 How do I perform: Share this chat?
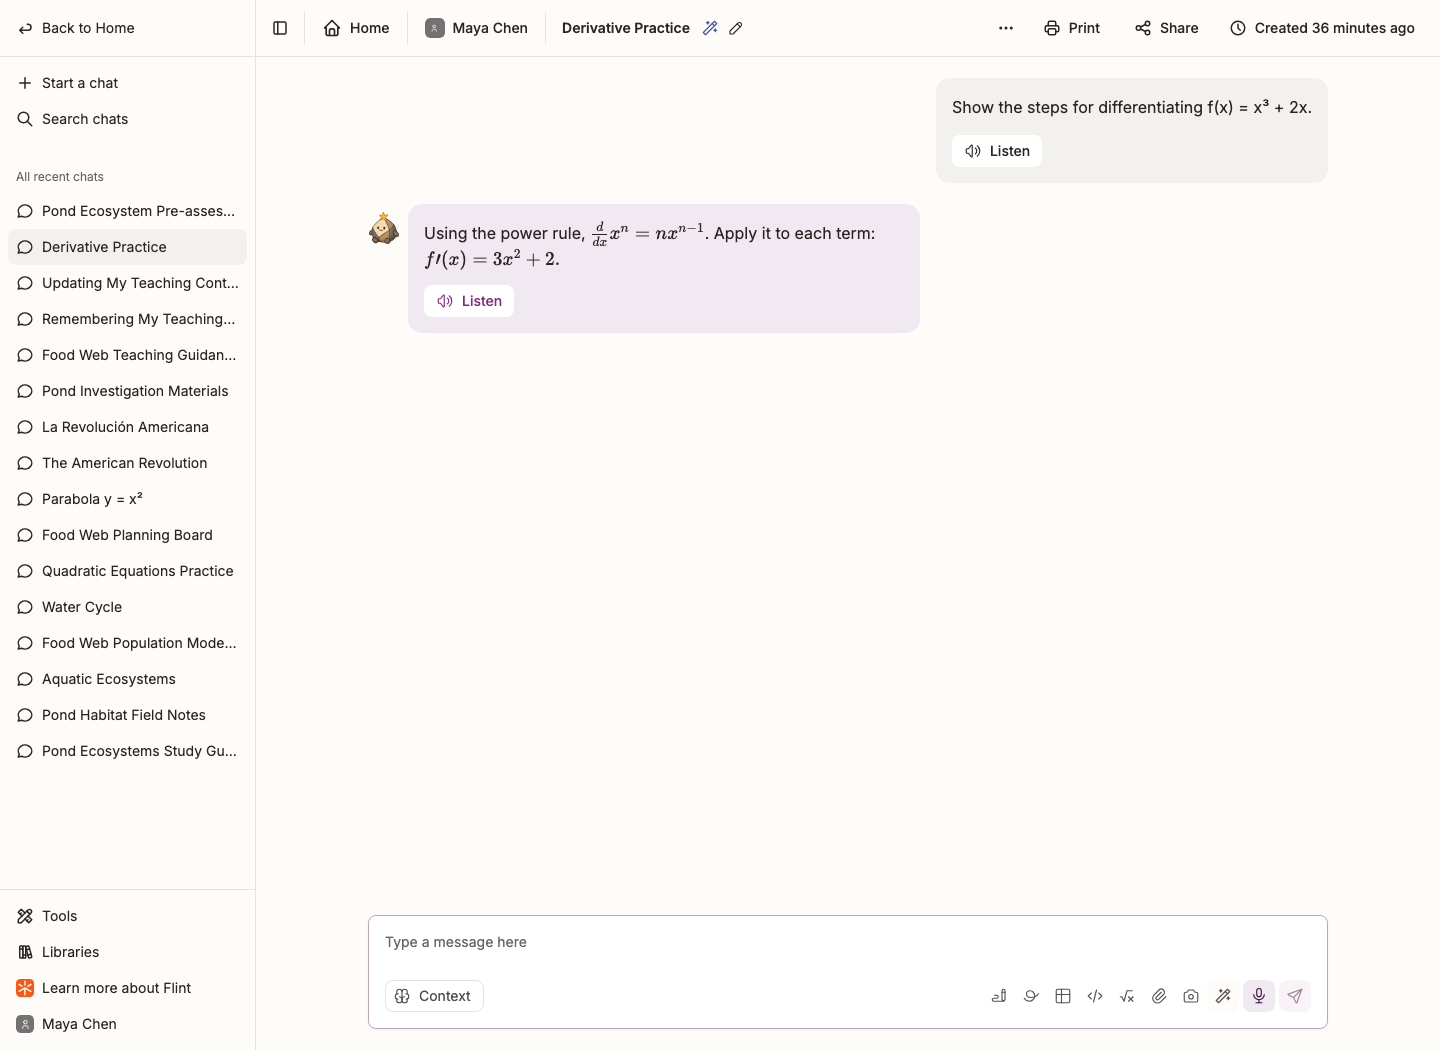click(x=1166, y=28)
